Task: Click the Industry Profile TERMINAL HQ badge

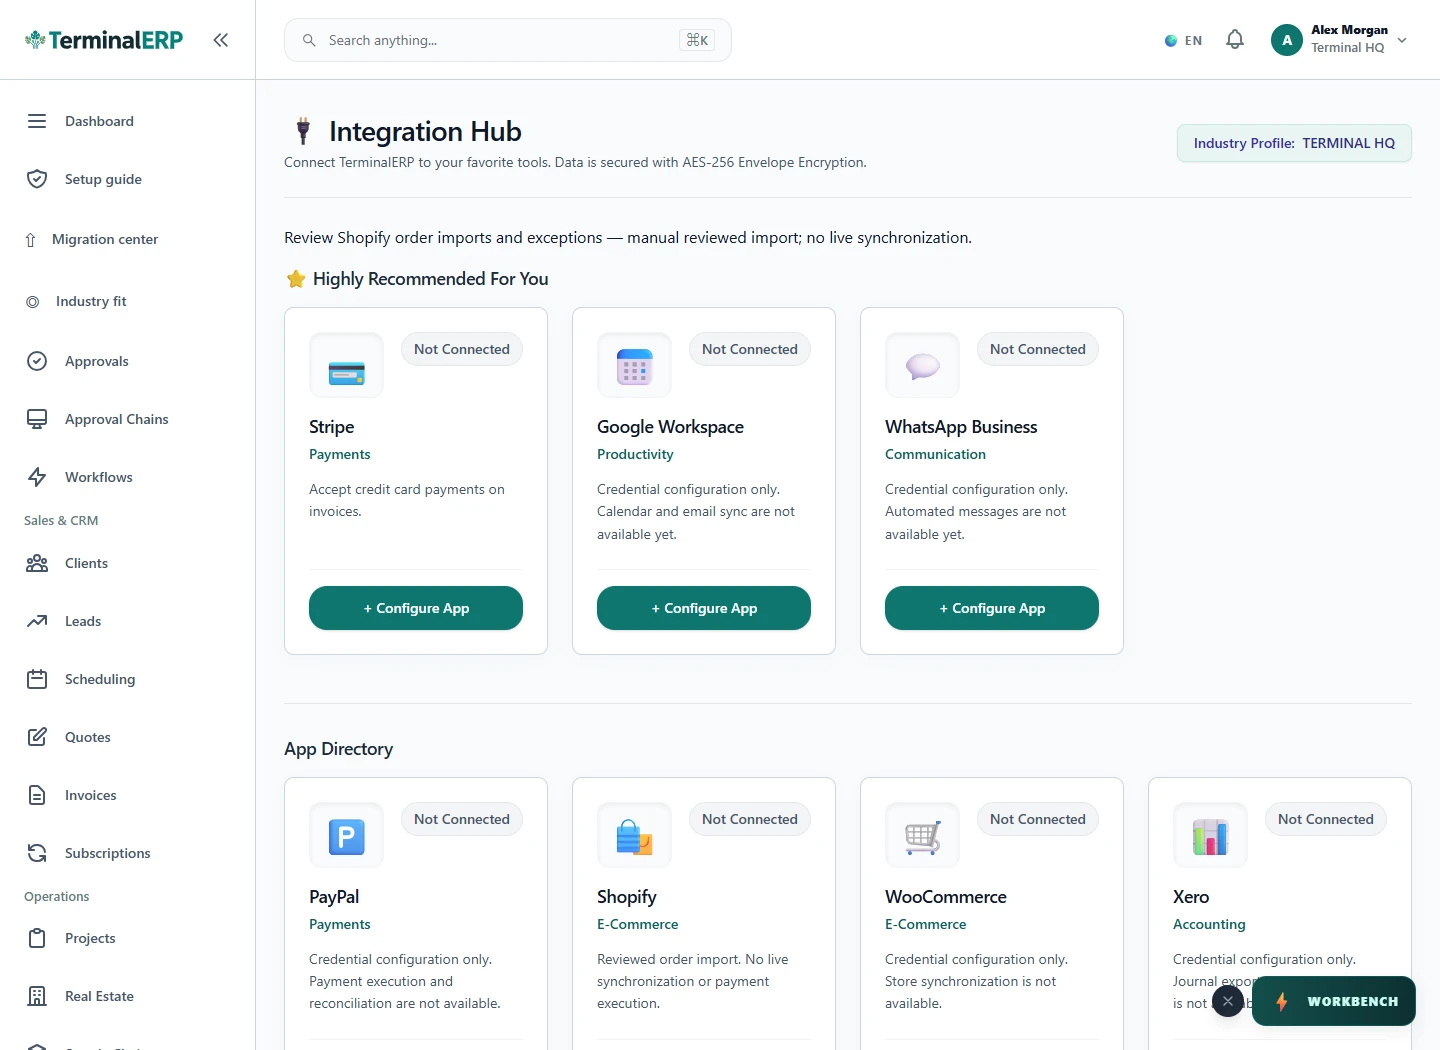Action: coord(1294,143)
